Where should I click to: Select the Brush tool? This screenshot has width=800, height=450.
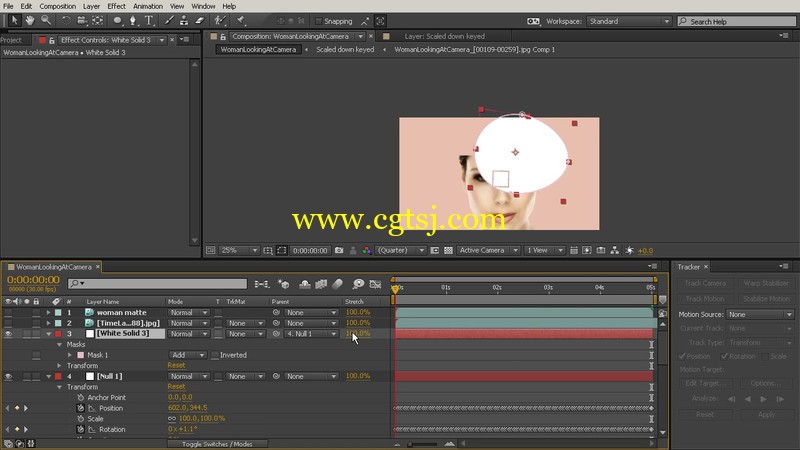coord(169,20)
